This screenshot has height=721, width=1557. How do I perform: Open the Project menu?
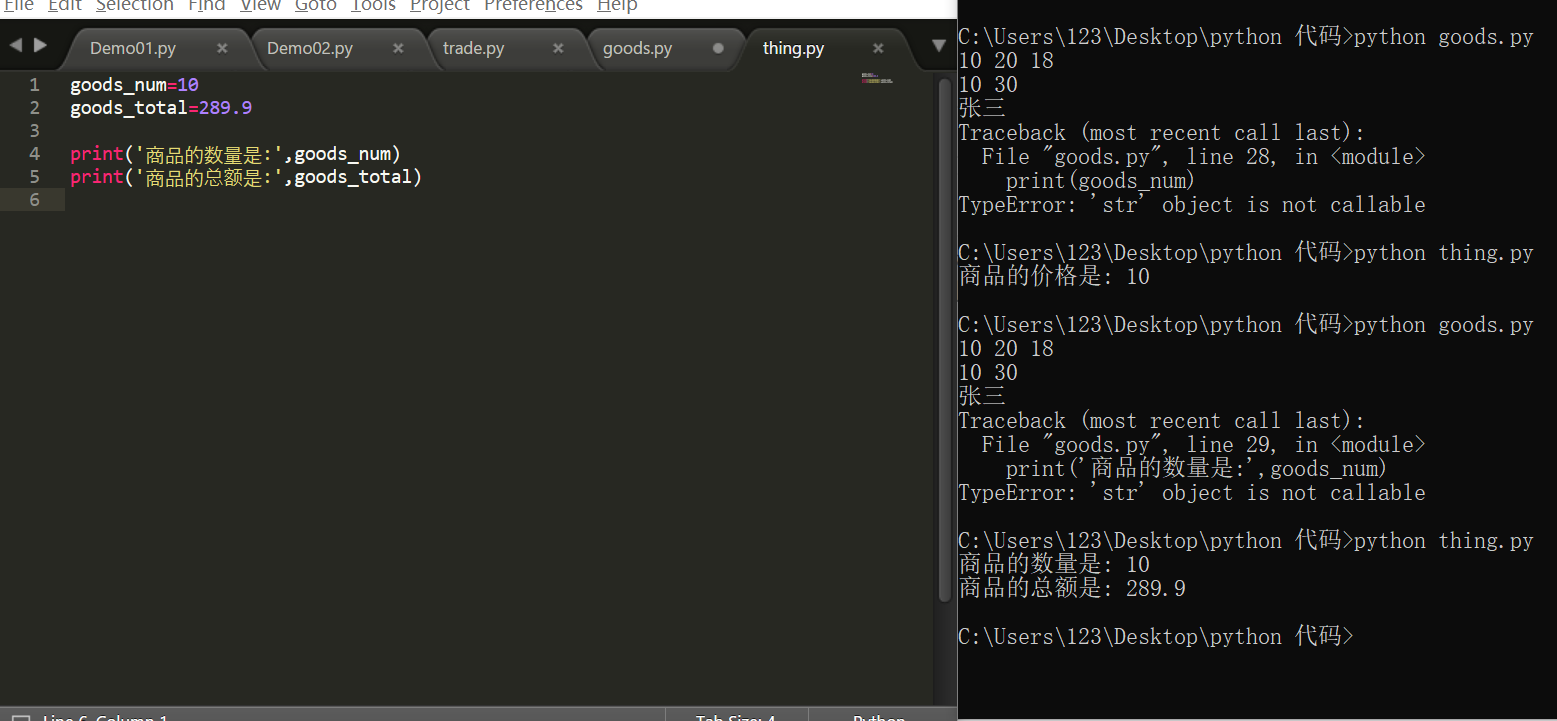pos(440,6)
